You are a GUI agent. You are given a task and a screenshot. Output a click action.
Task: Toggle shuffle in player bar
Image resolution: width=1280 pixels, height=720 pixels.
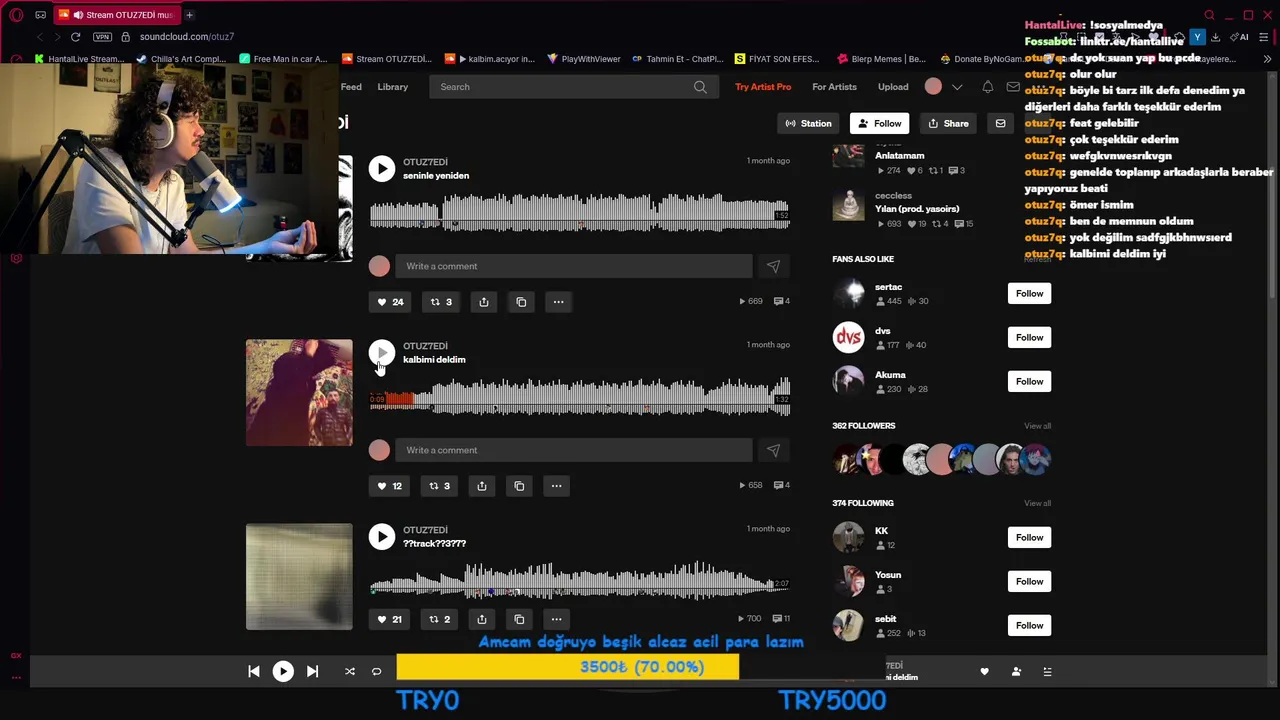pyautogui.click(x=349, y=672)
